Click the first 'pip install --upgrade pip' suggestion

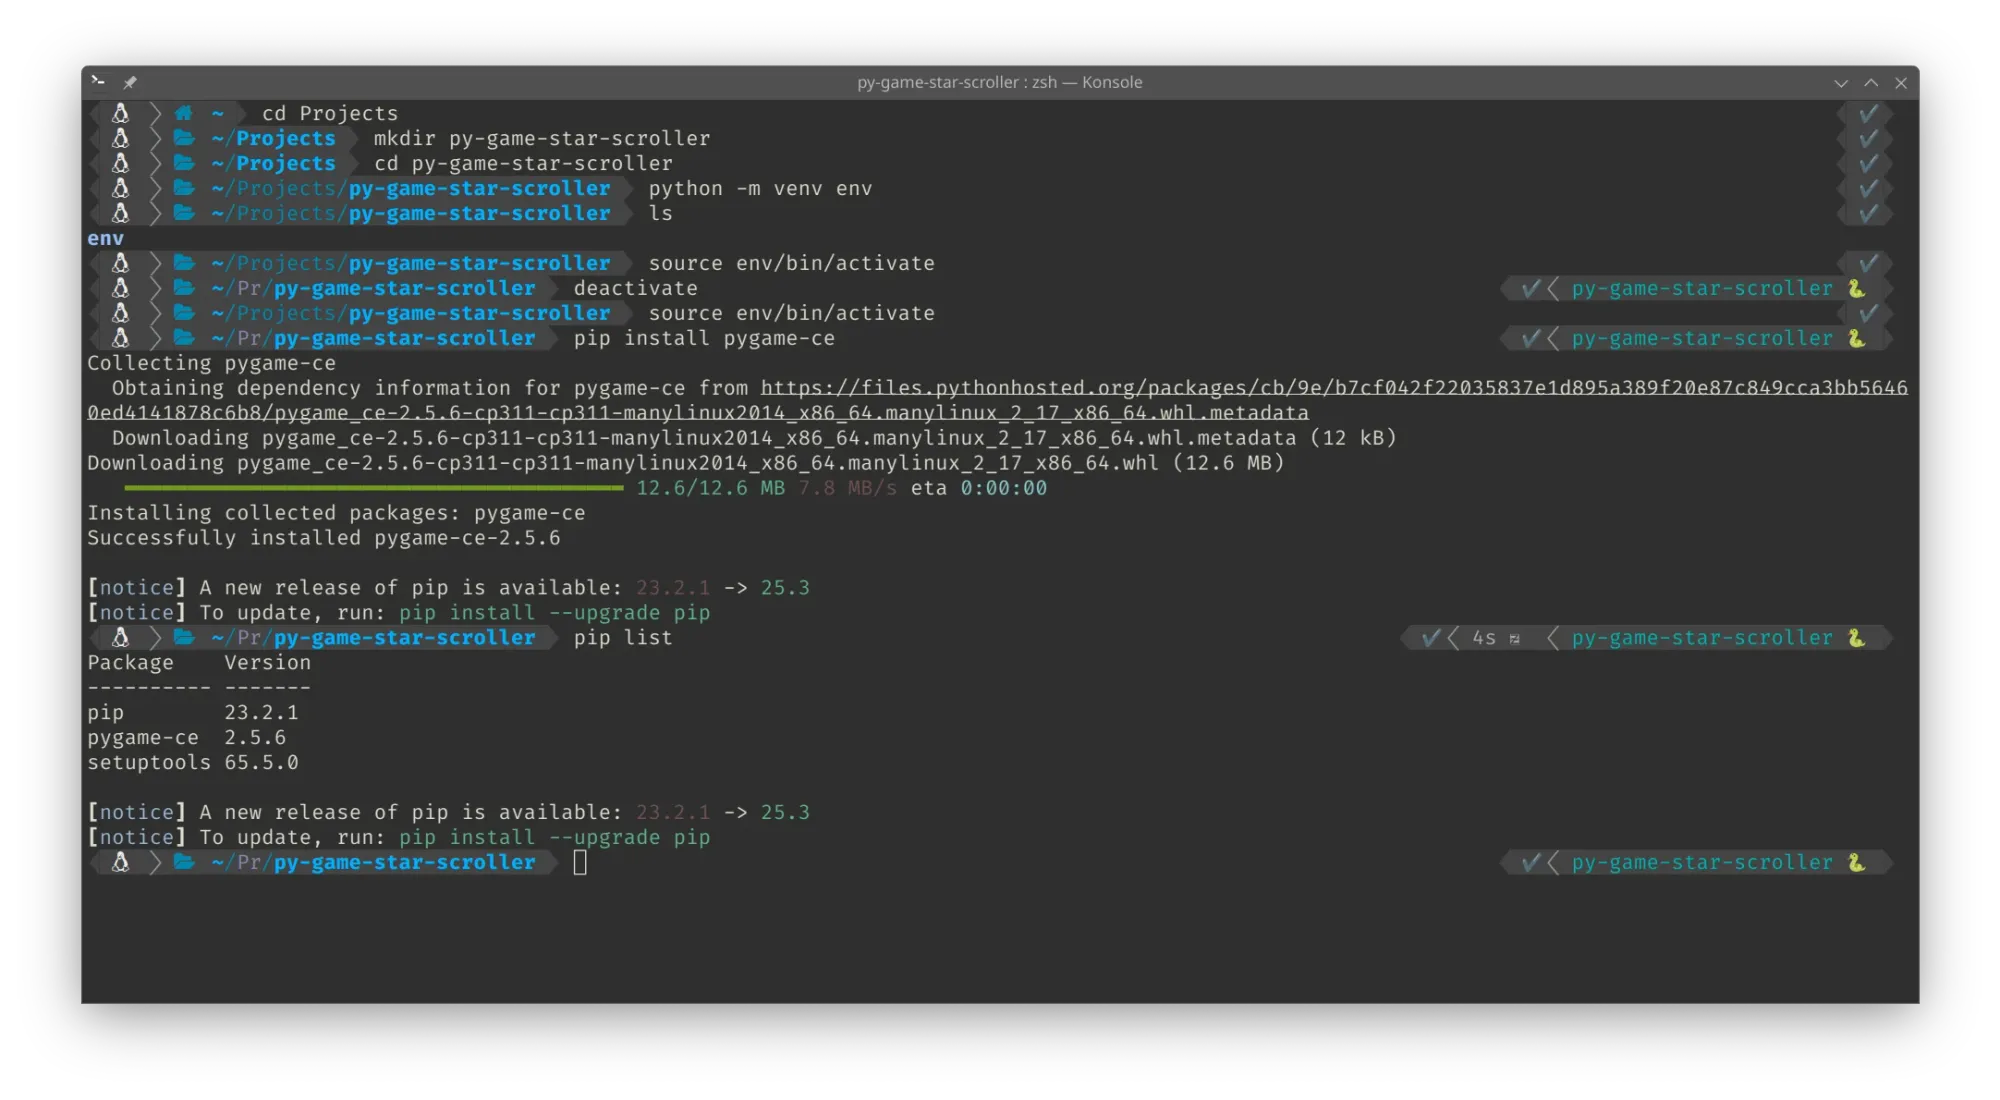pos(554,613)
